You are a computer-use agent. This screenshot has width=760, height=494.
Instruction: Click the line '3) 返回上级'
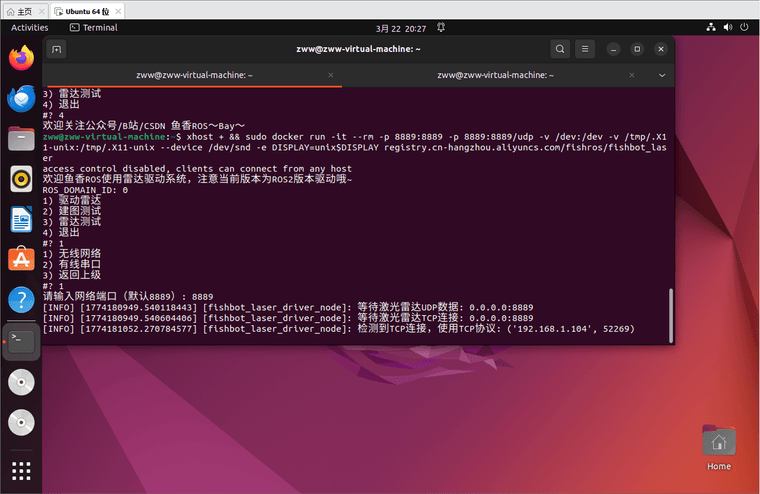tap(72, 275)
